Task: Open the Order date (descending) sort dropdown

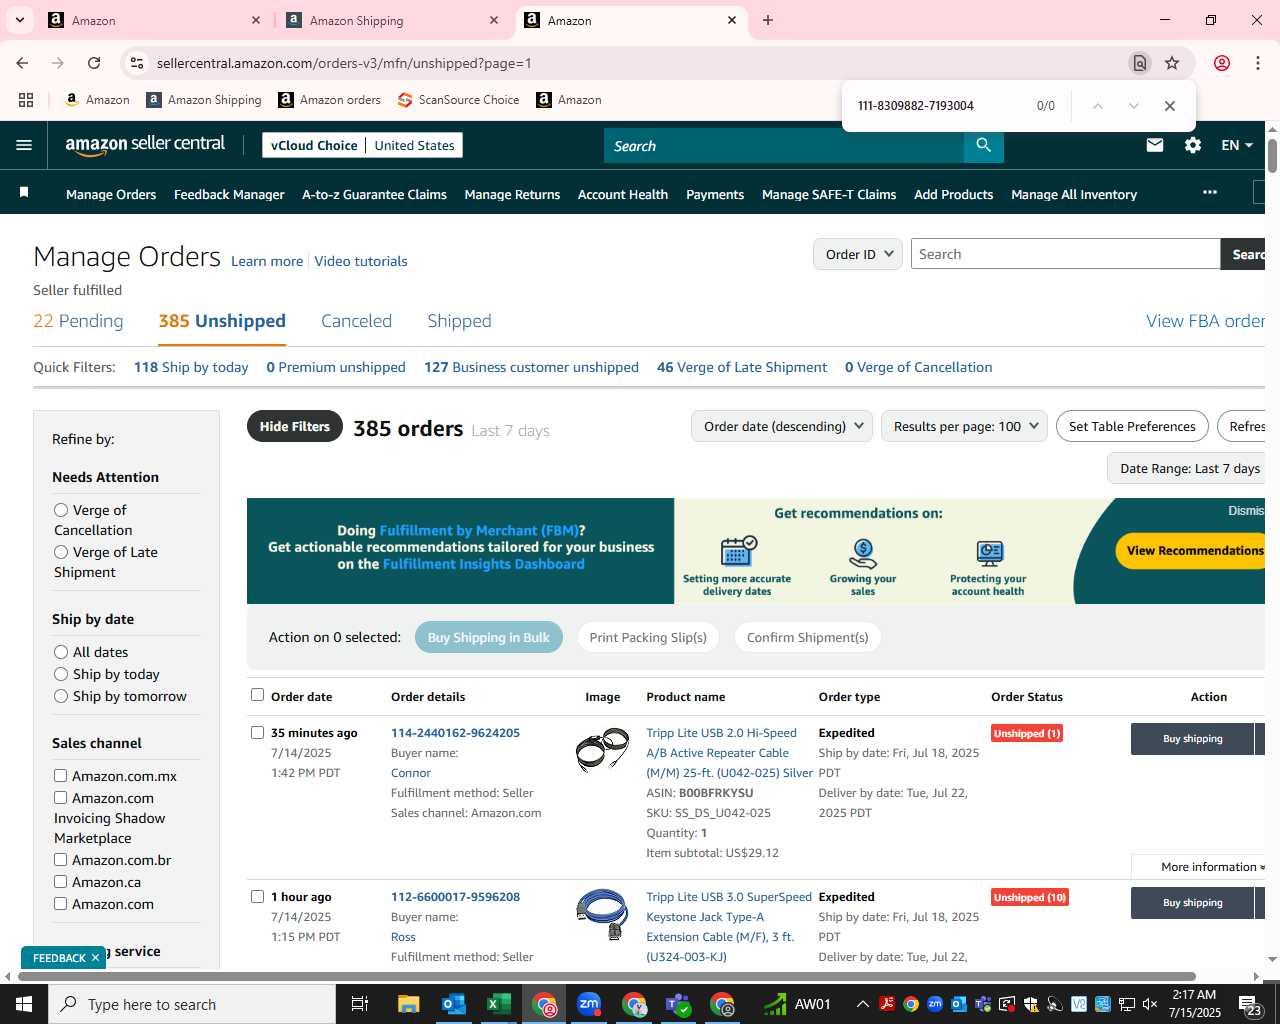Action: tap(782, 426)
